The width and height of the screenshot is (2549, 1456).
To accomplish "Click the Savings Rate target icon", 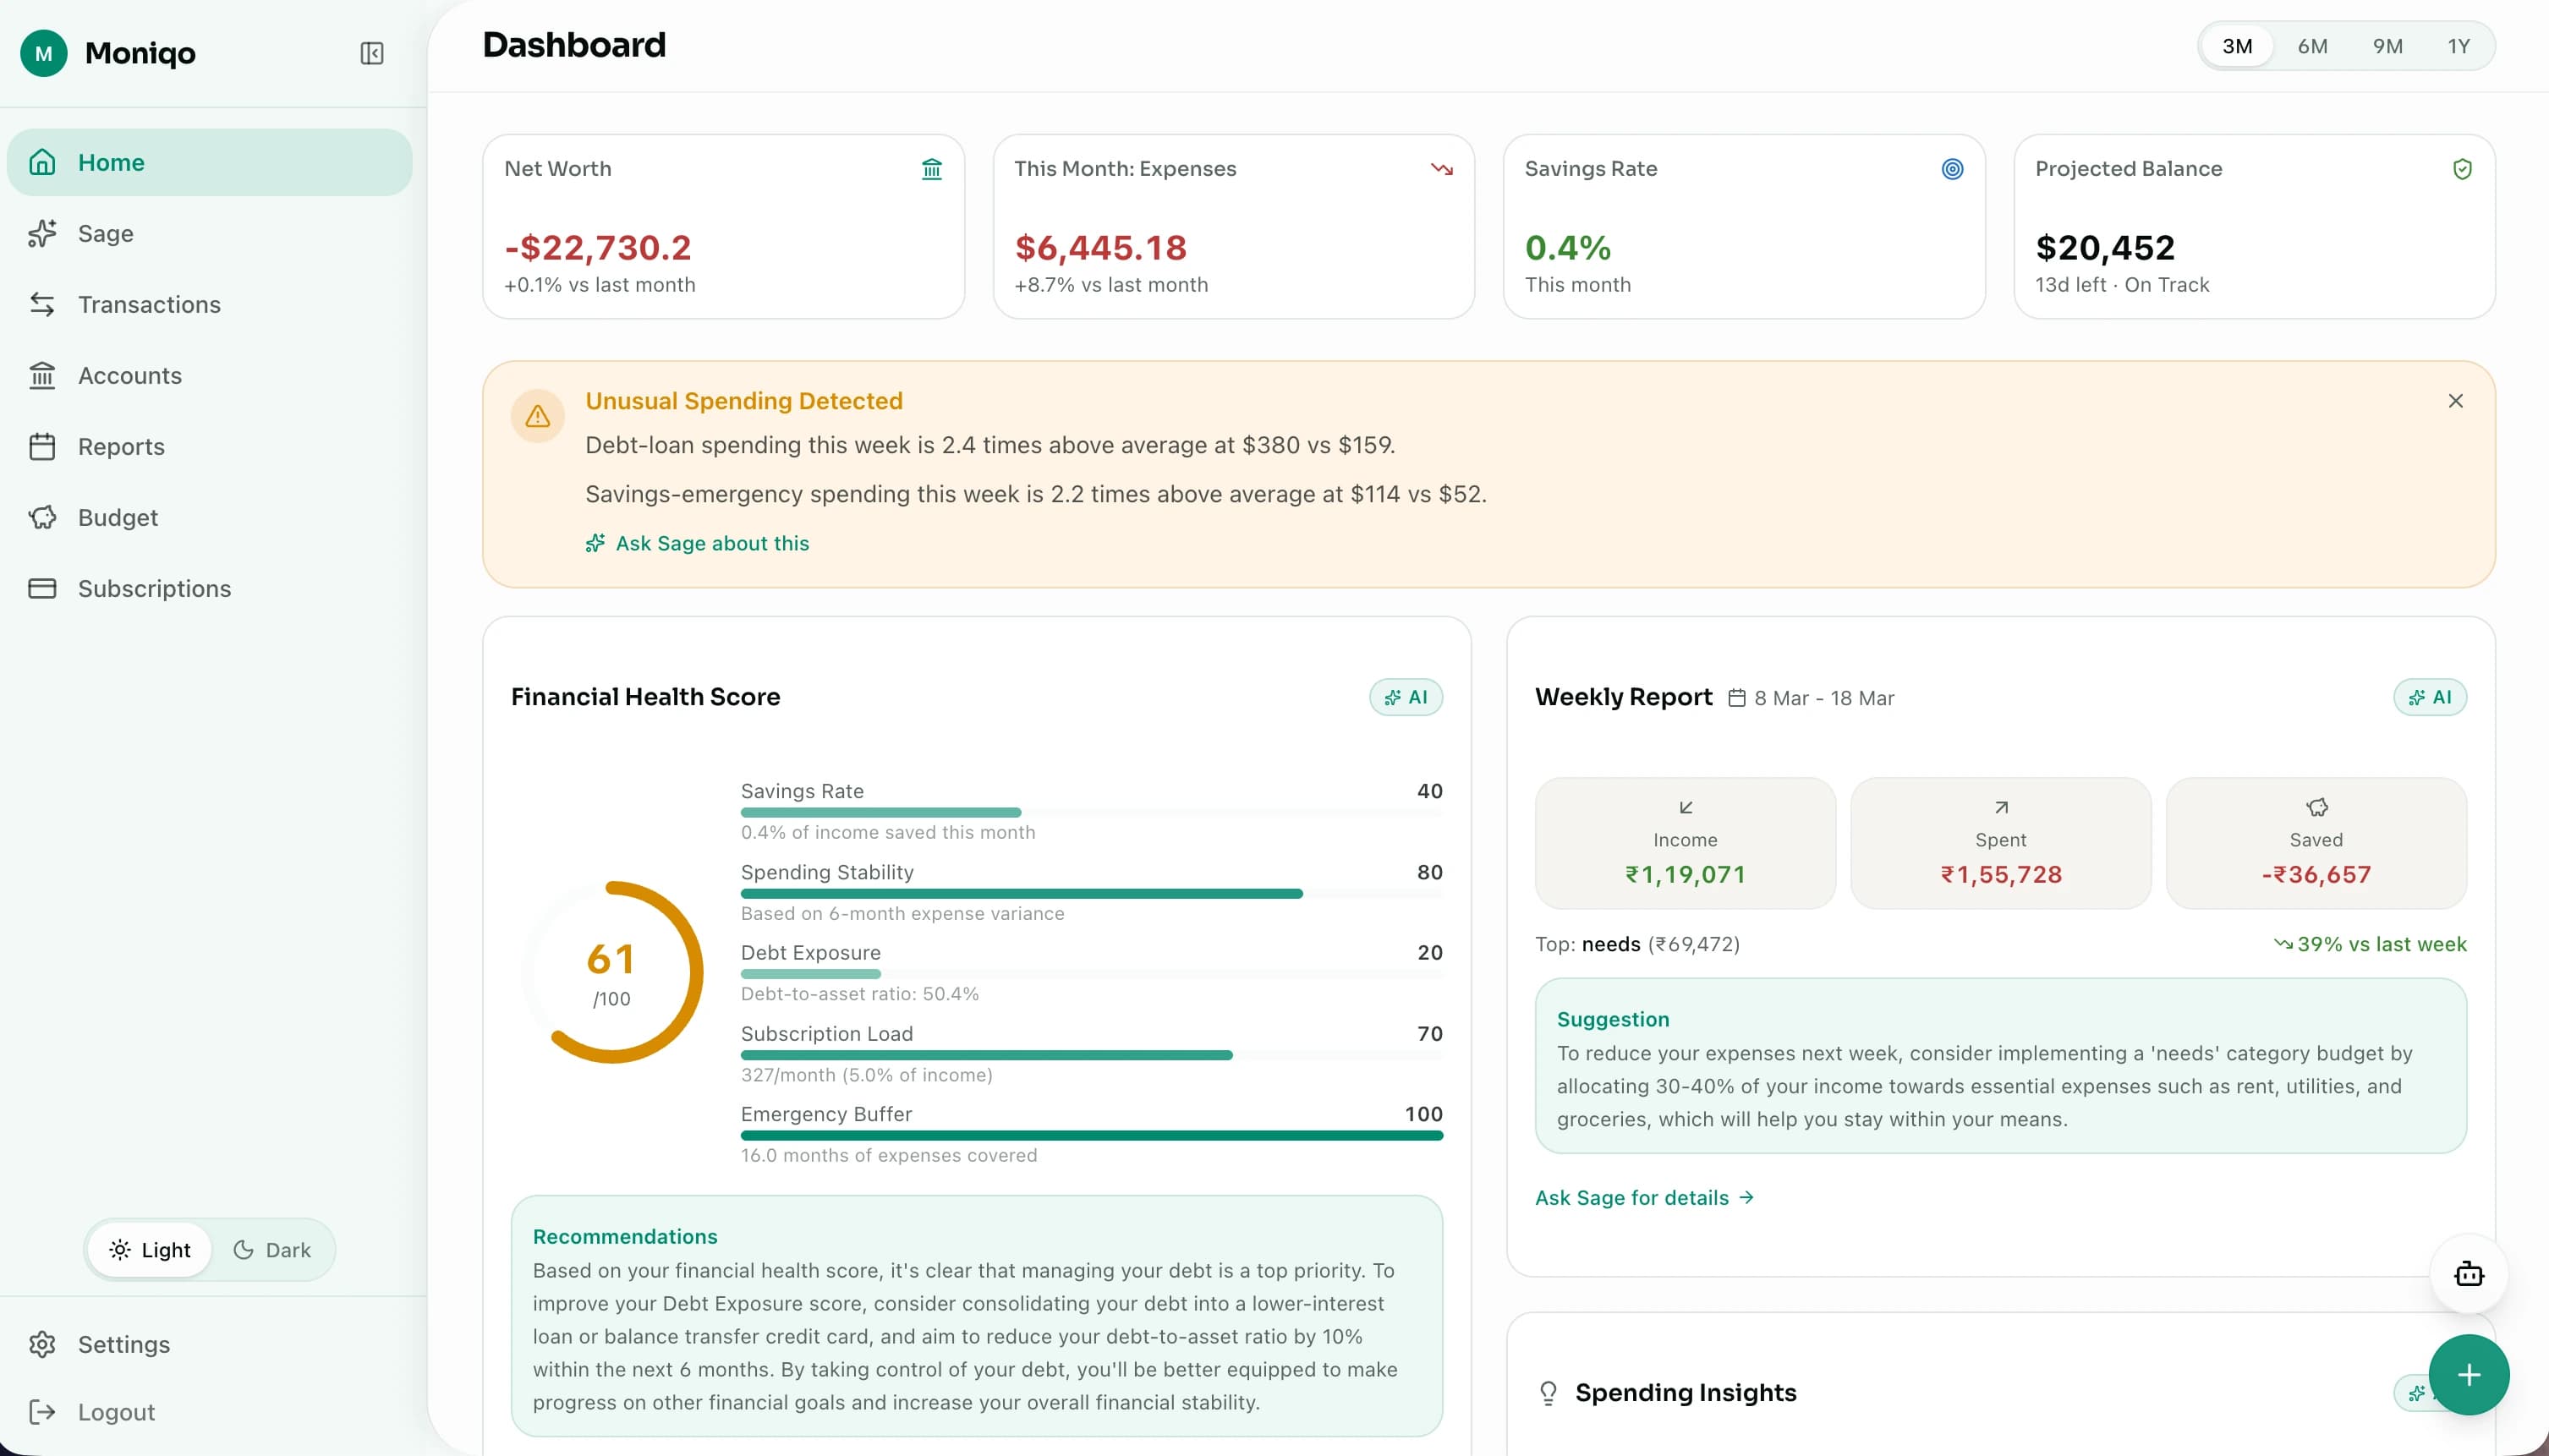I will tap(1951, 169).
